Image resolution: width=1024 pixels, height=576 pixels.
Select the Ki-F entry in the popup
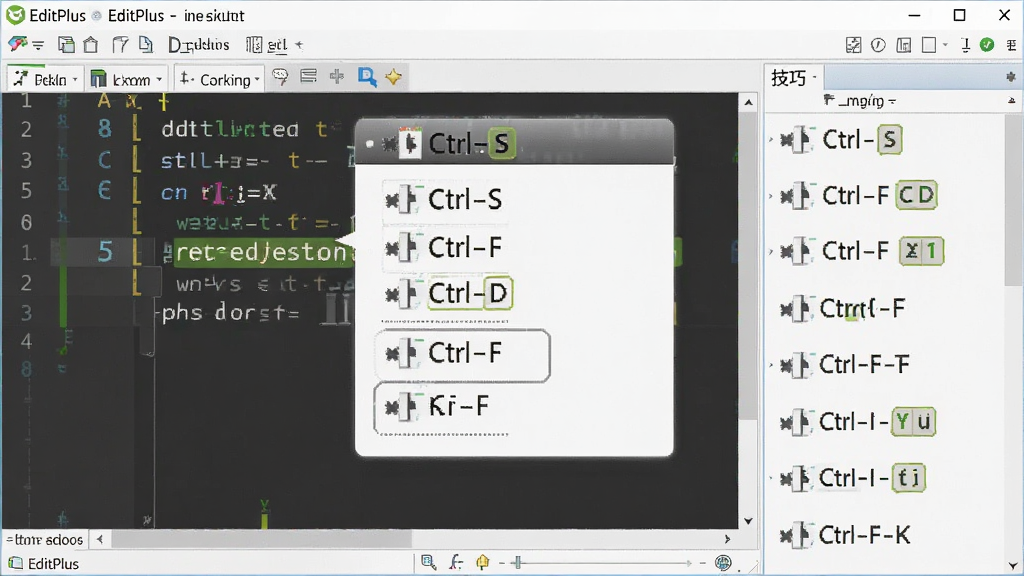pos(441,408)
